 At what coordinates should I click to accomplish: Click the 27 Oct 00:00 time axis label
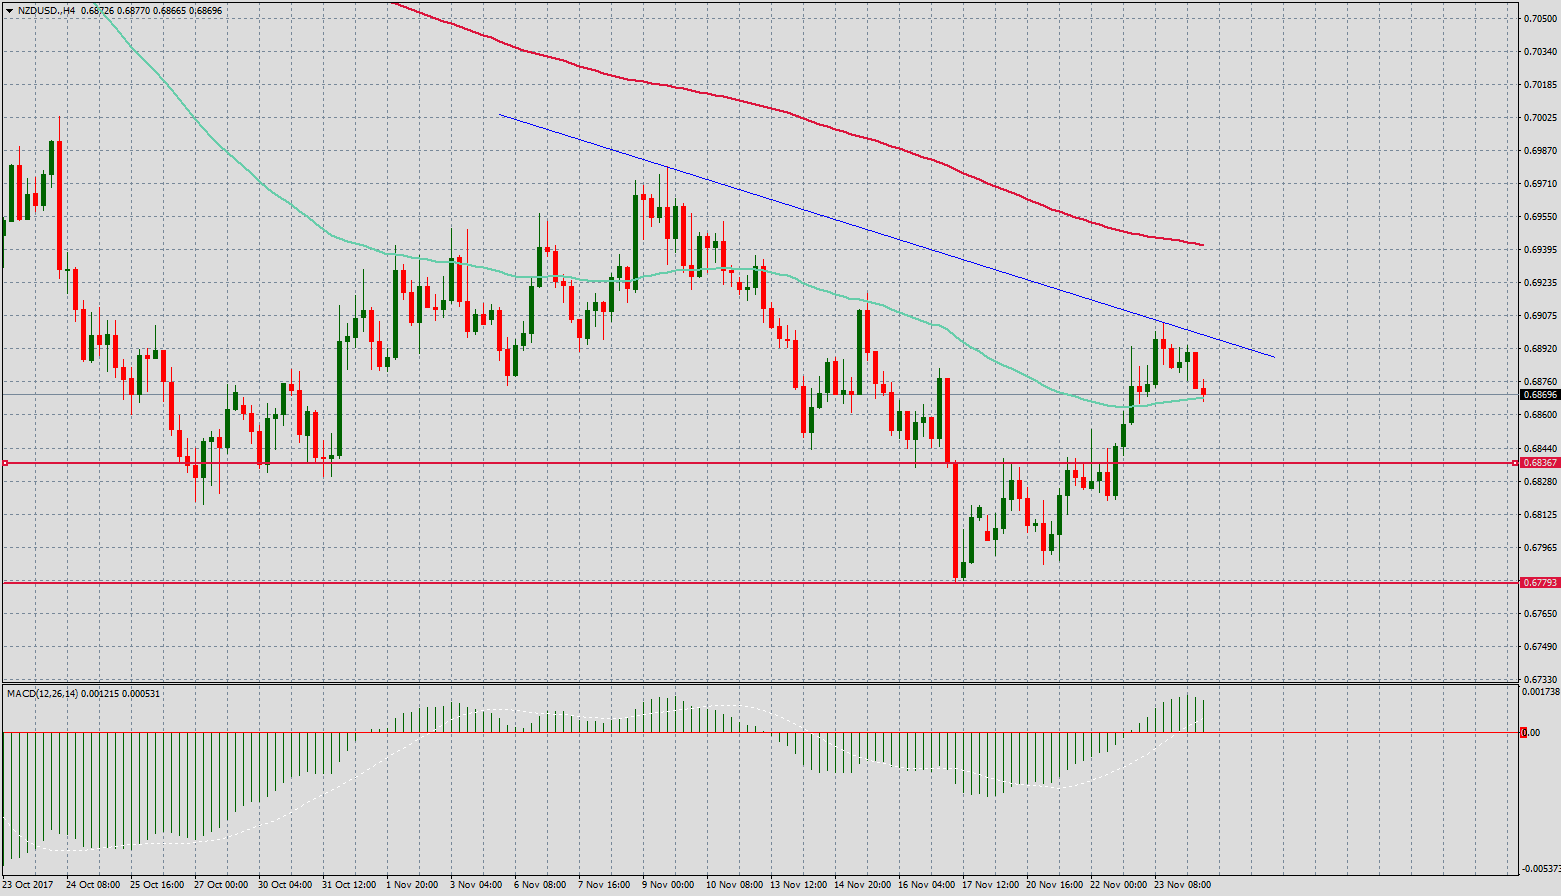coord(221,884)
